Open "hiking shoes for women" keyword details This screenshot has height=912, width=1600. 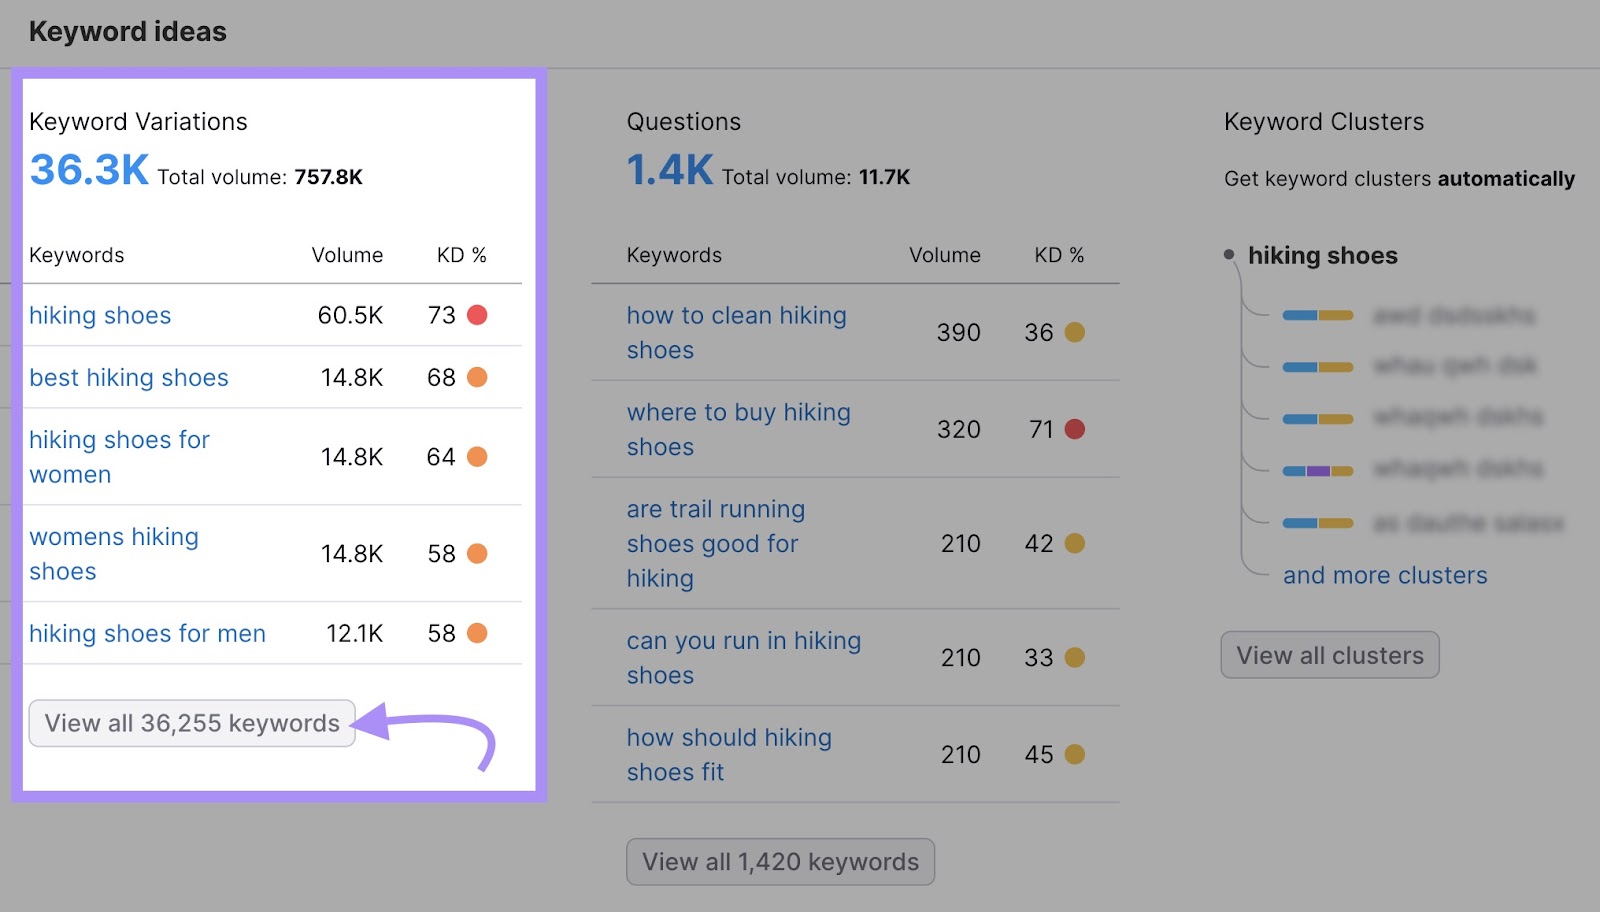coord(119,457)
